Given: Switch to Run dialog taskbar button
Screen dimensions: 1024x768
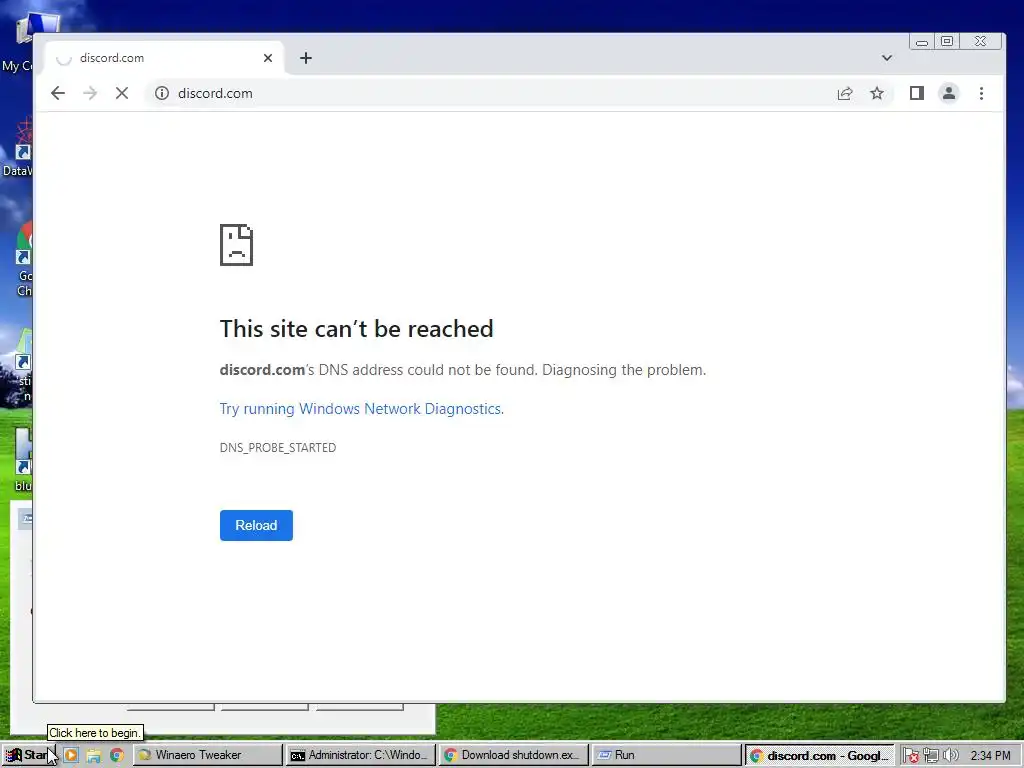Looking at the screenshot, I should pos(667,756).
